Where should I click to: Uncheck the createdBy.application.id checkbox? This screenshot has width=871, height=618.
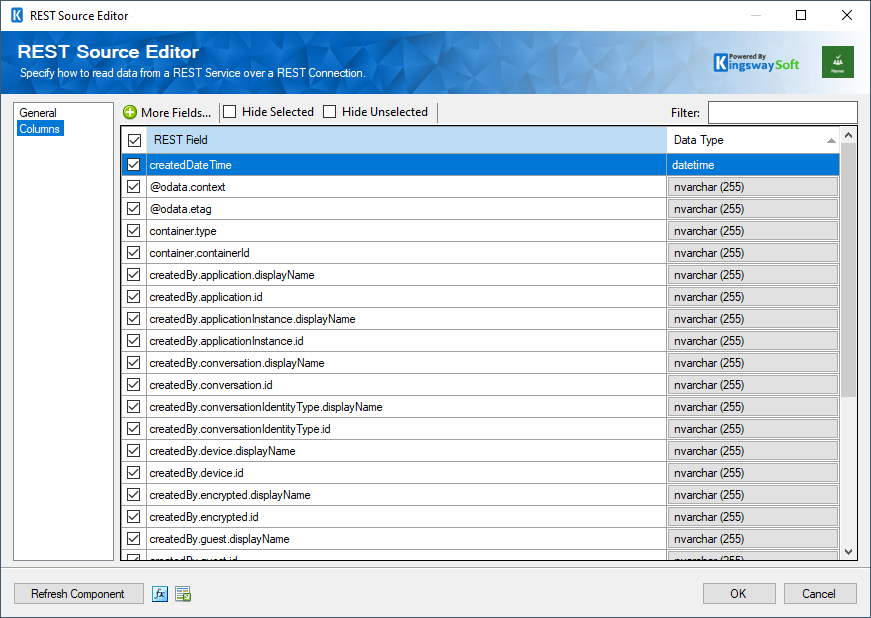coord(133,297)
